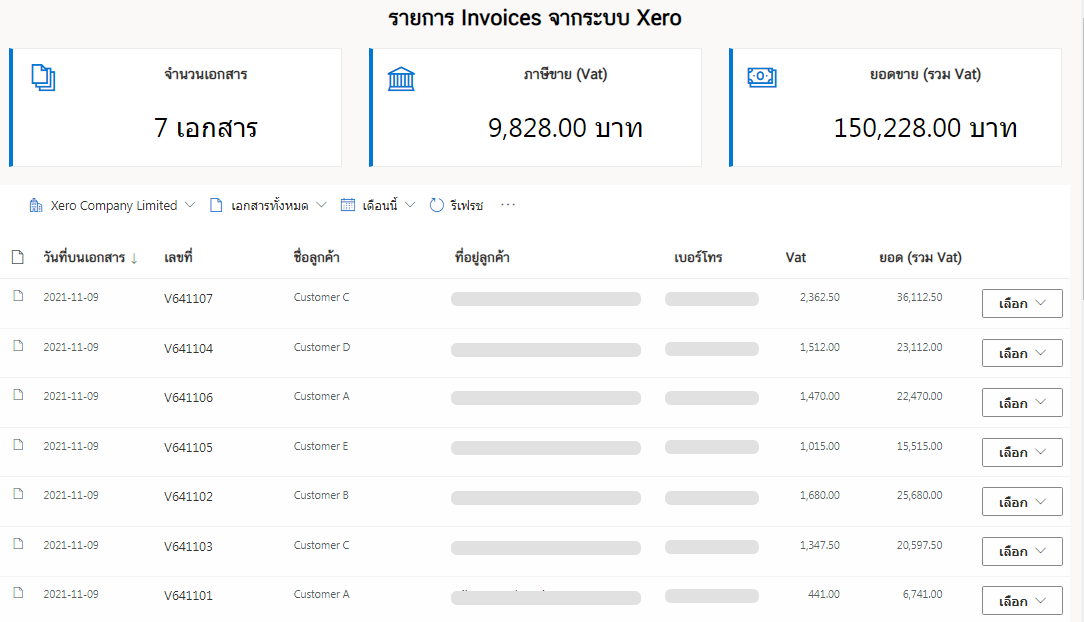The height and width of the screenshot is (622, 1084).
Task: Click the file icon in the table header column
Action: pos(17,257)
